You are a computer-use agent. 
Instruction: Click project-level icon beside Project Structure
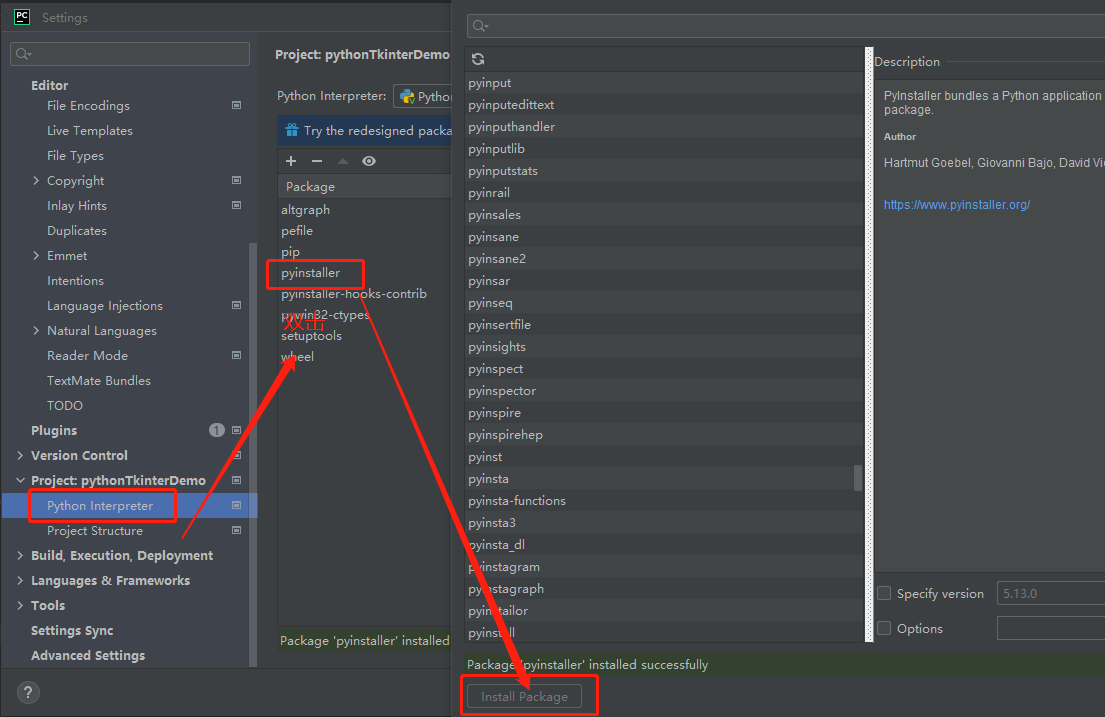(237, 530)
